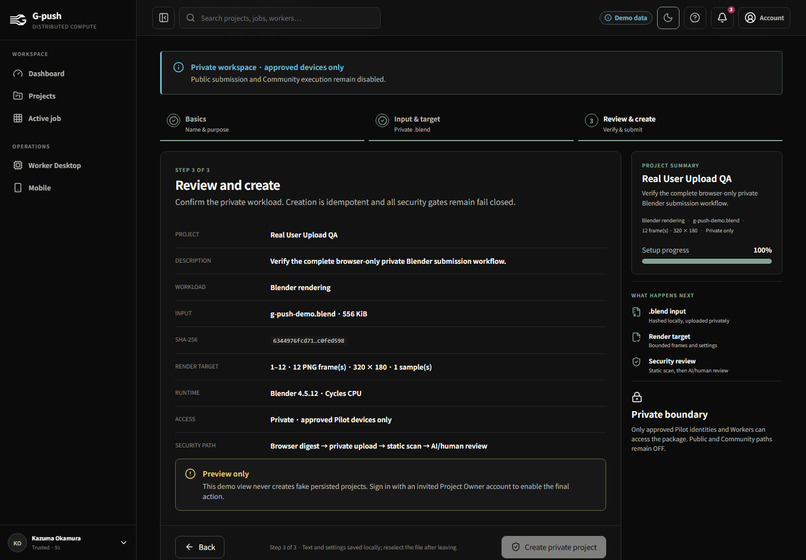
Task: Click the Real User Upload QA summary title
Action: click(x=686, y=179)
